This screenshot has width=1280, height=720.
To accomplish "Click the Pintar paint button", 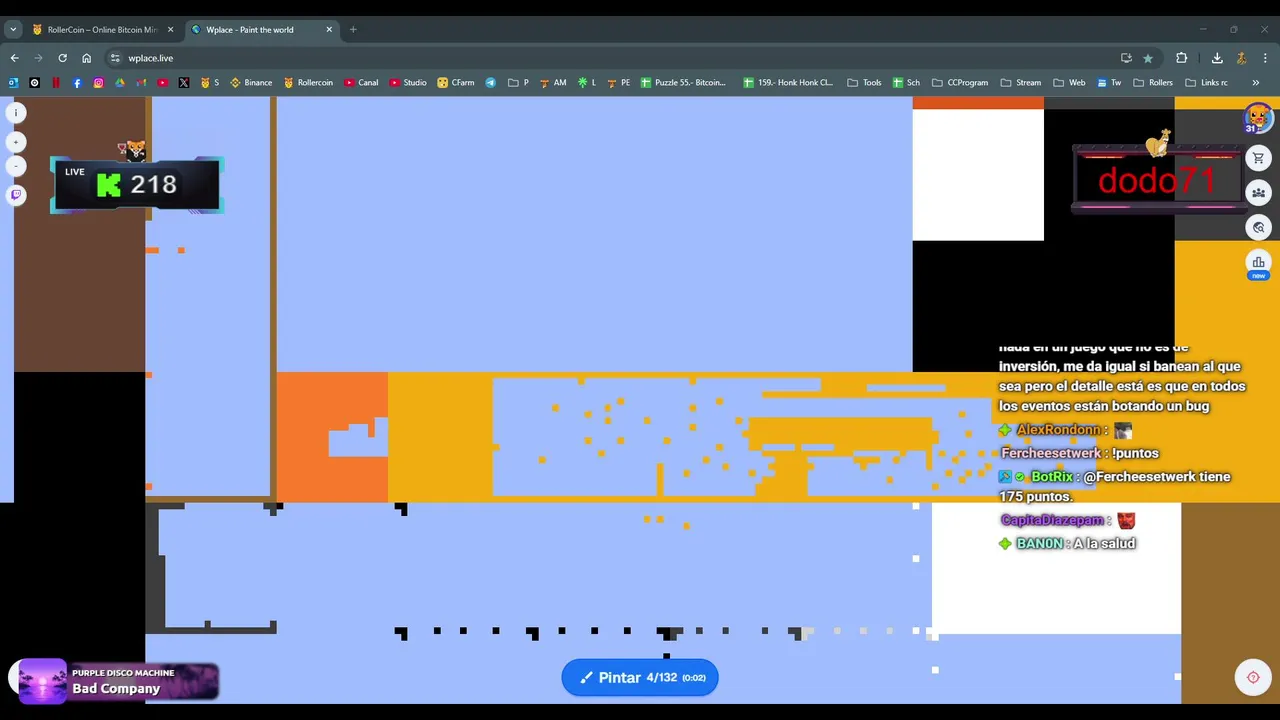I will coord(640,677).
